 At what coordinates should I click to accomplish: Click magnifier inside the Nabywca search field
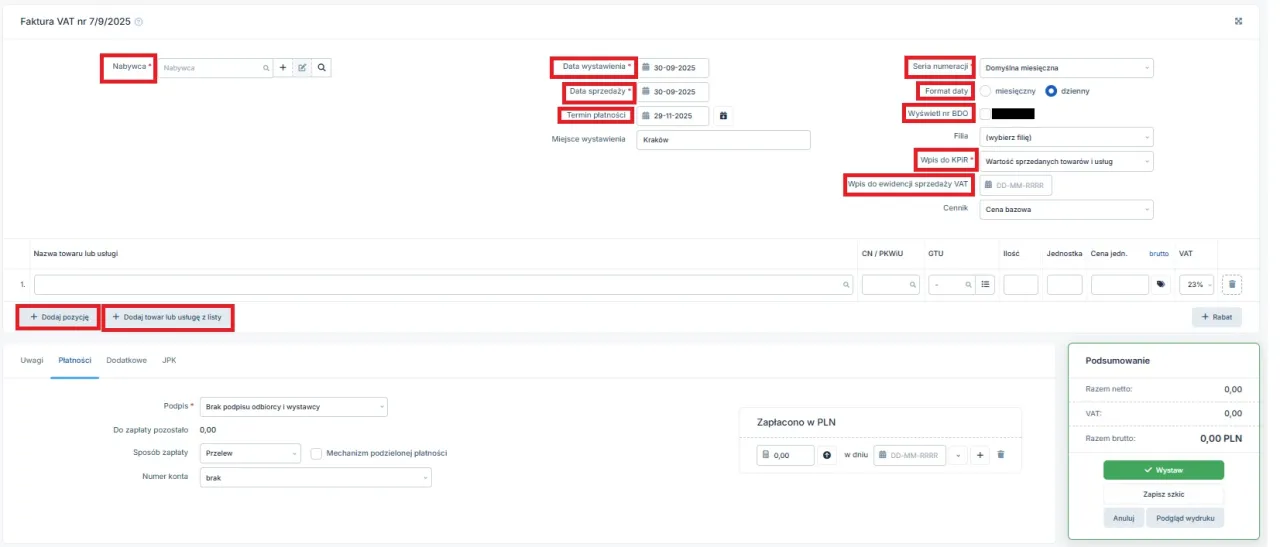[x=266, y=68]
